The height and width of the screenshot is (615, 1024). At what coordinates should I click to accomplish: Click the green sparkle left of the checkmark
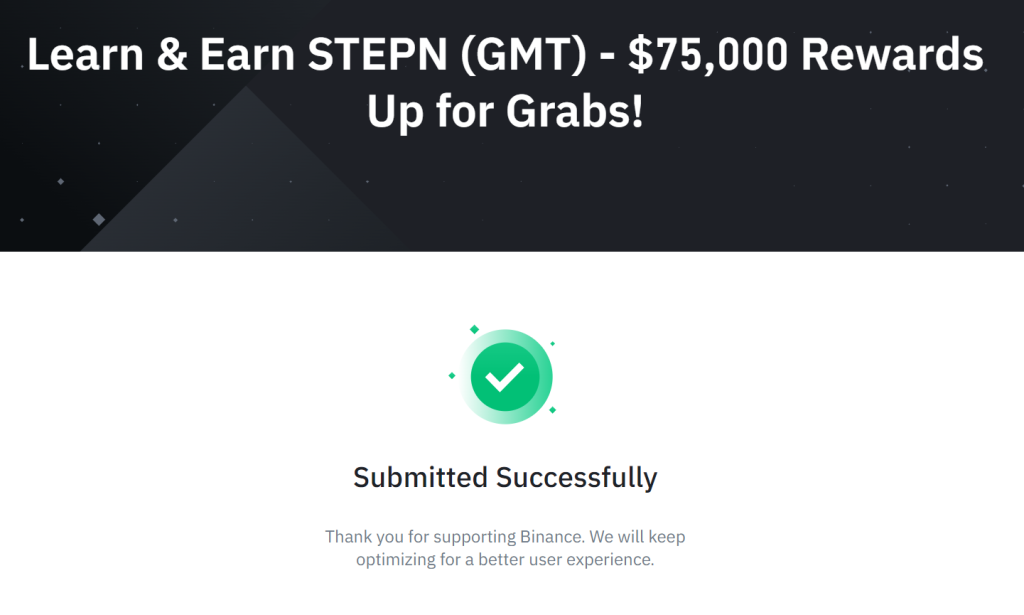coord(452,376)
